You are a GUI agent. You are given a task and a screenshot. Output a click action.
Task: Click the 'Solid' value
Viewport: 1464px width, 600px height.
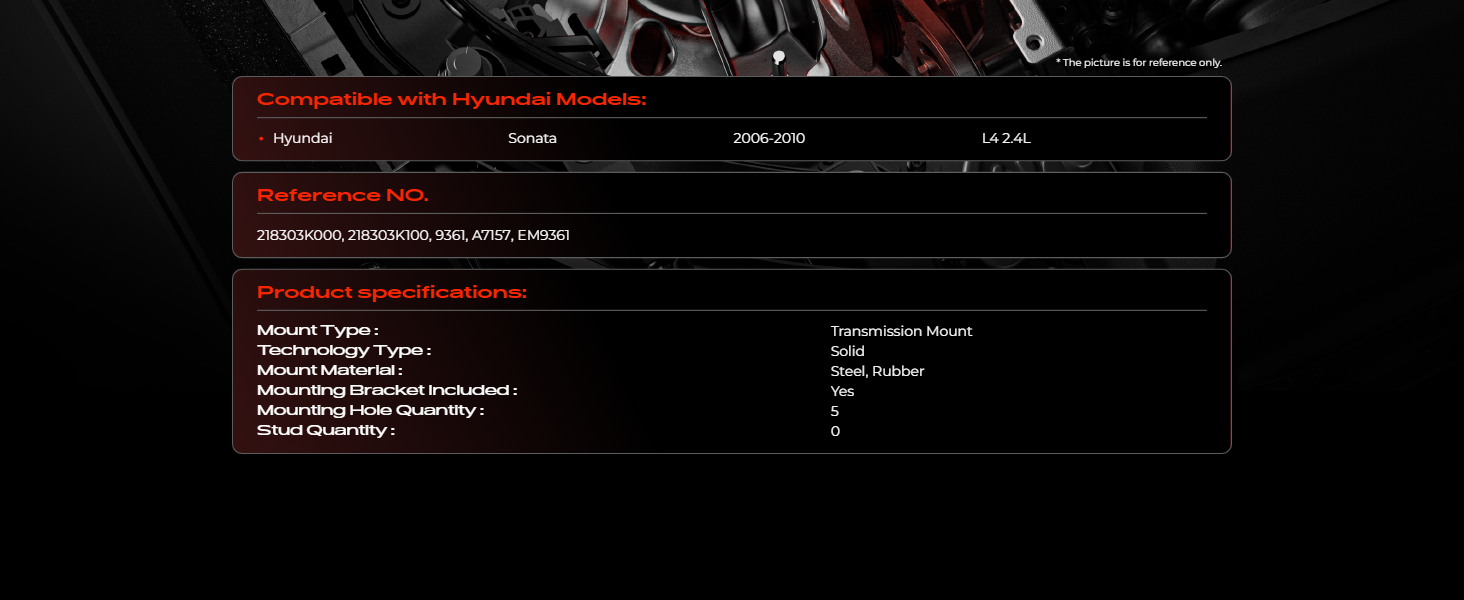click(x=847, y=351)
